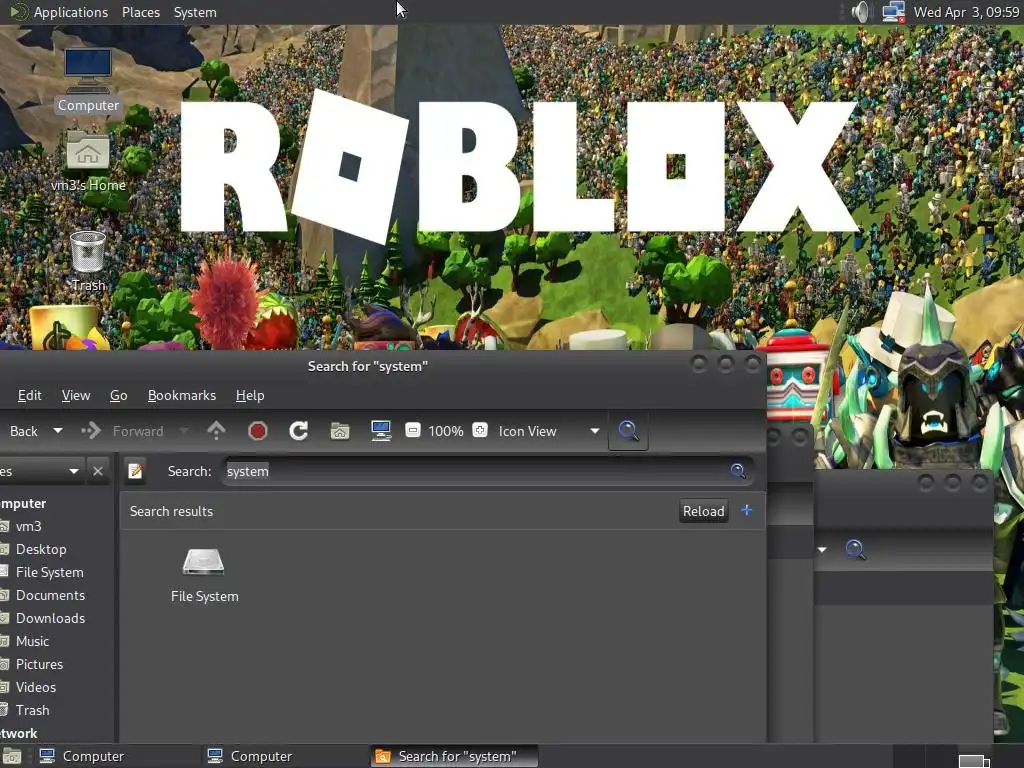Open the Bookmarks menu

(x=182, y=395)
